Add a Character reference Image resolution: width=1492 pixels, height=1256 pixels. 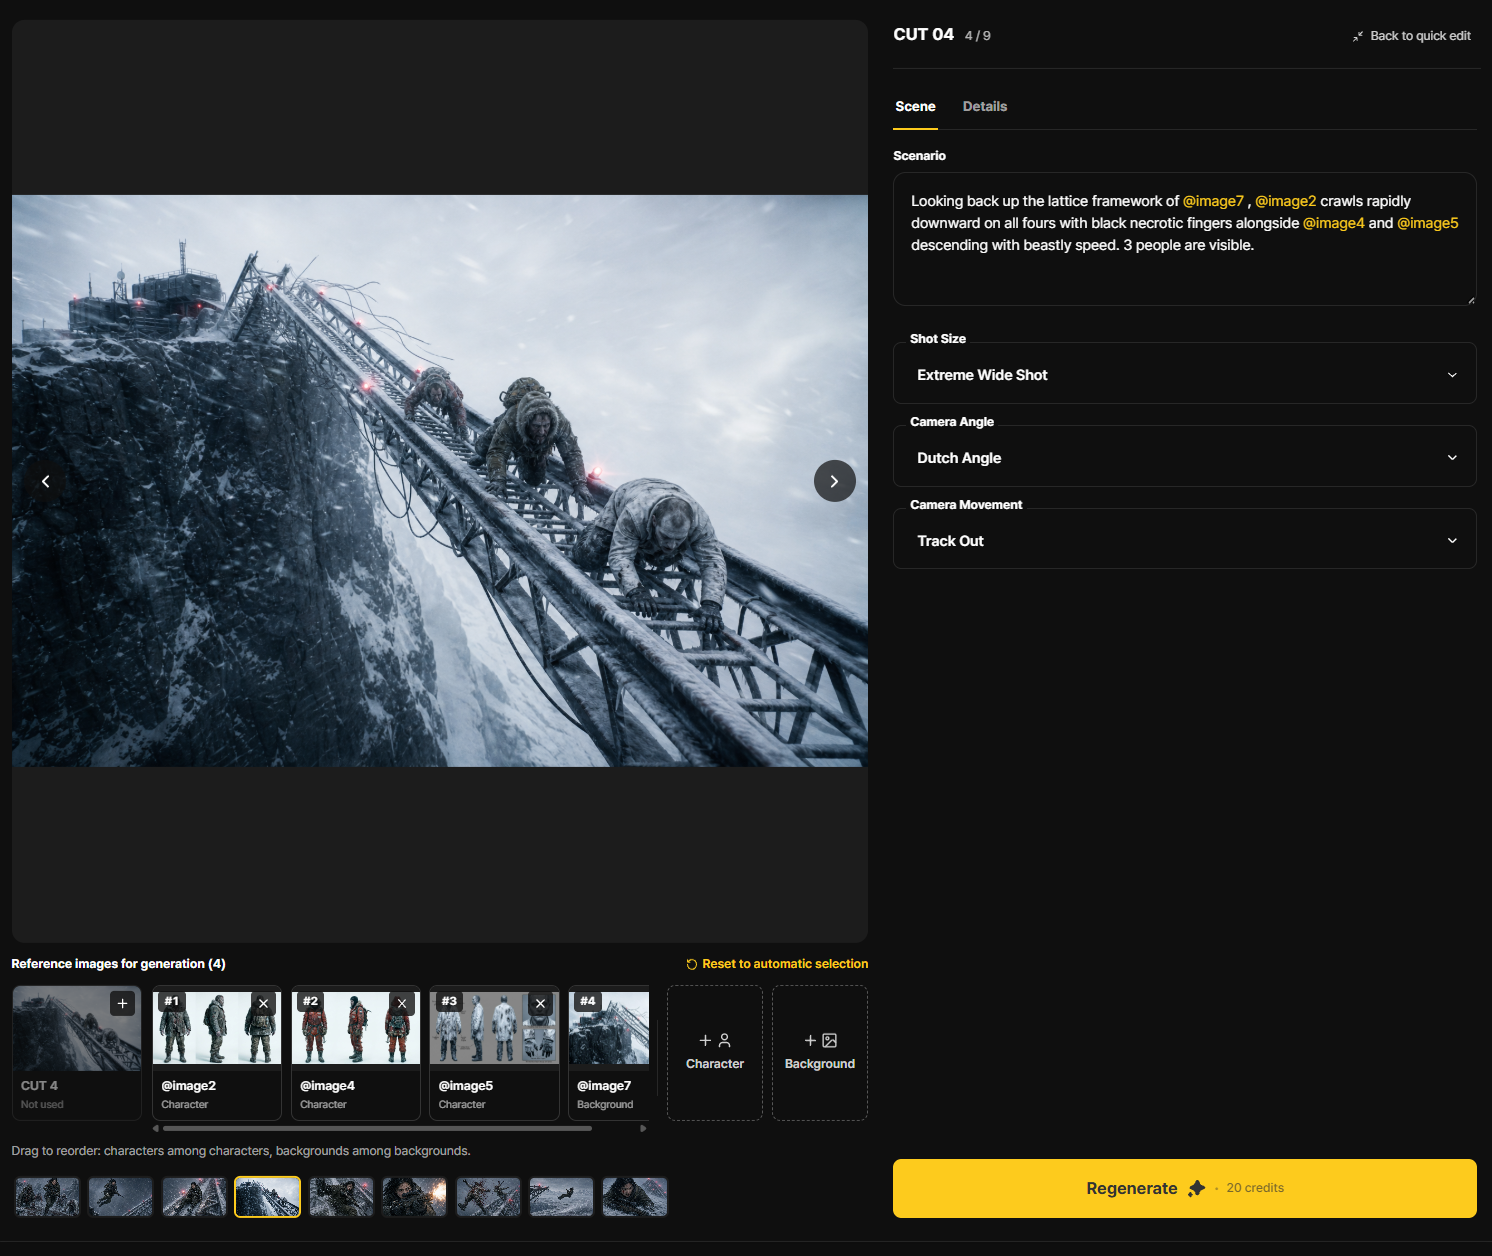pyautogui.click(x=715, y=1053)
